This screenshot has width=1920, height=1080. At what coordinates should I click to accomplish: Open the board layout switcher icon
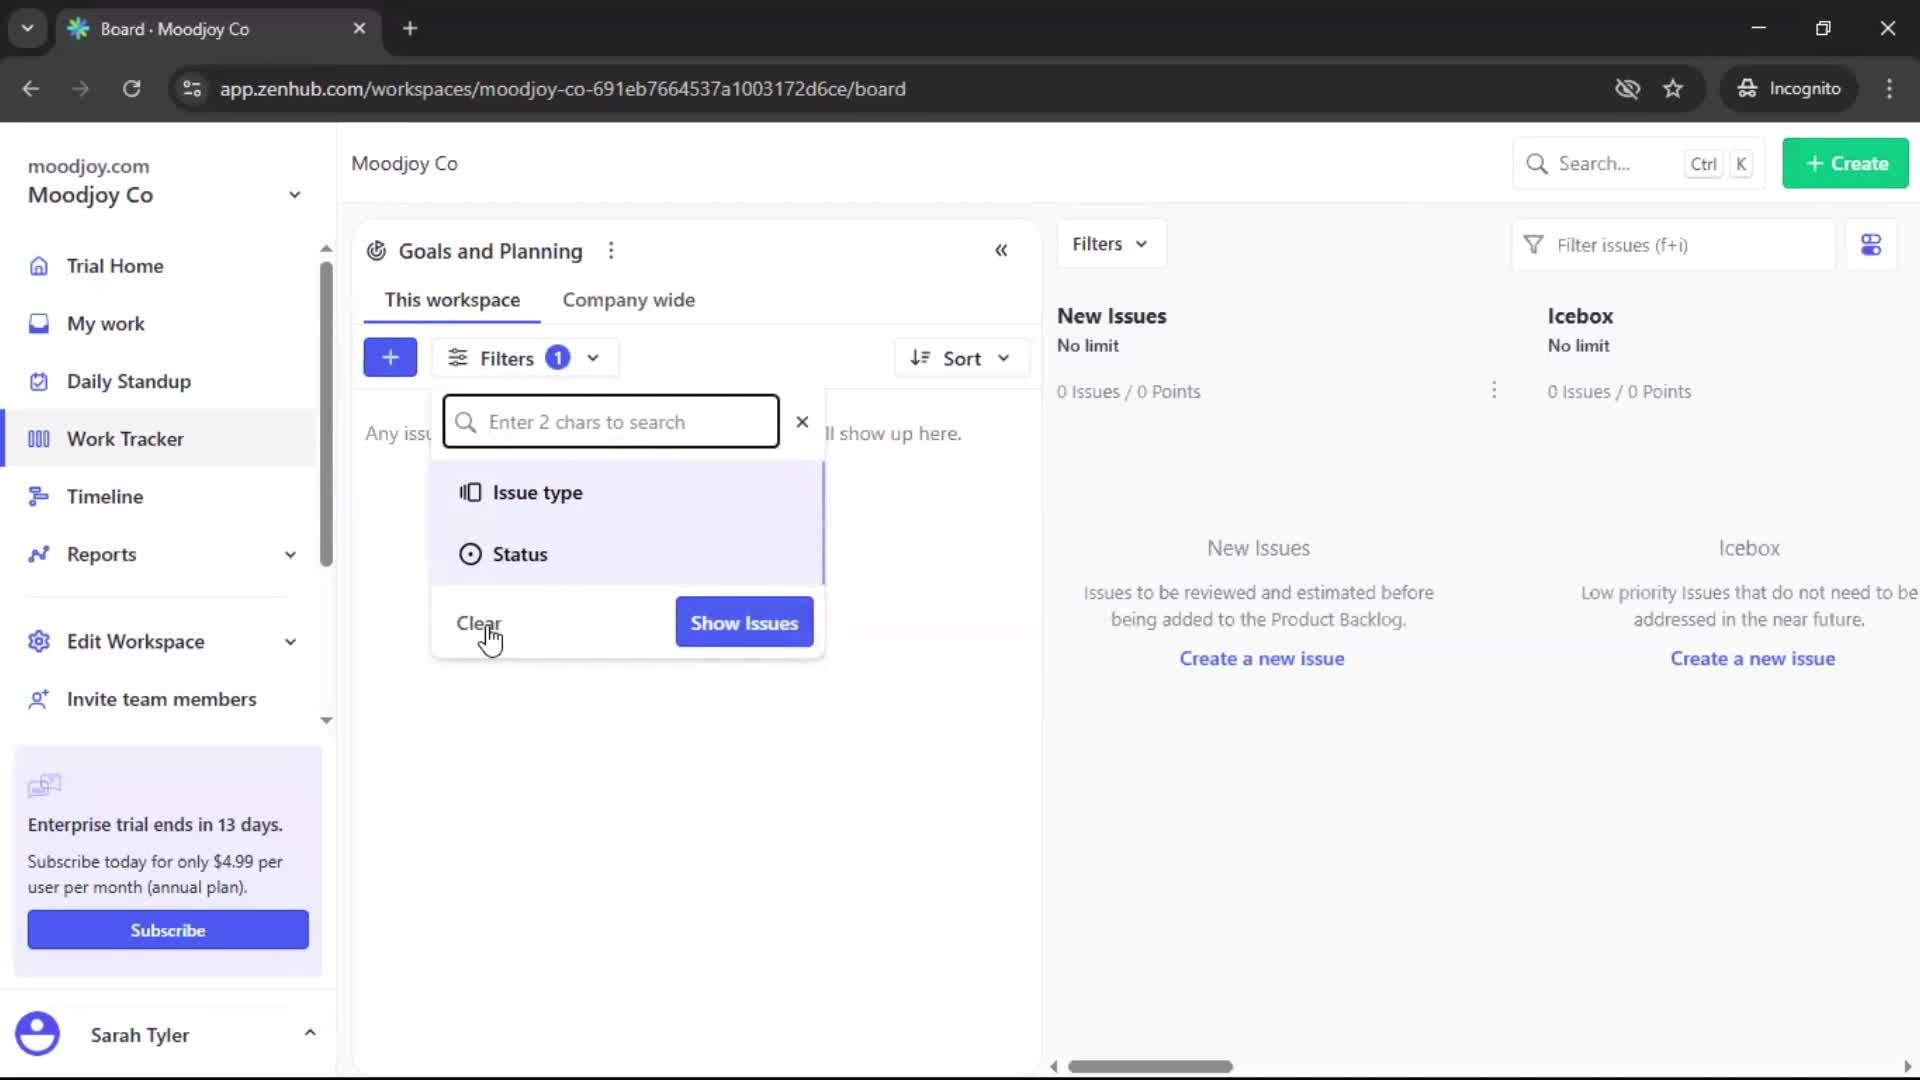[x=1871, y=244]
